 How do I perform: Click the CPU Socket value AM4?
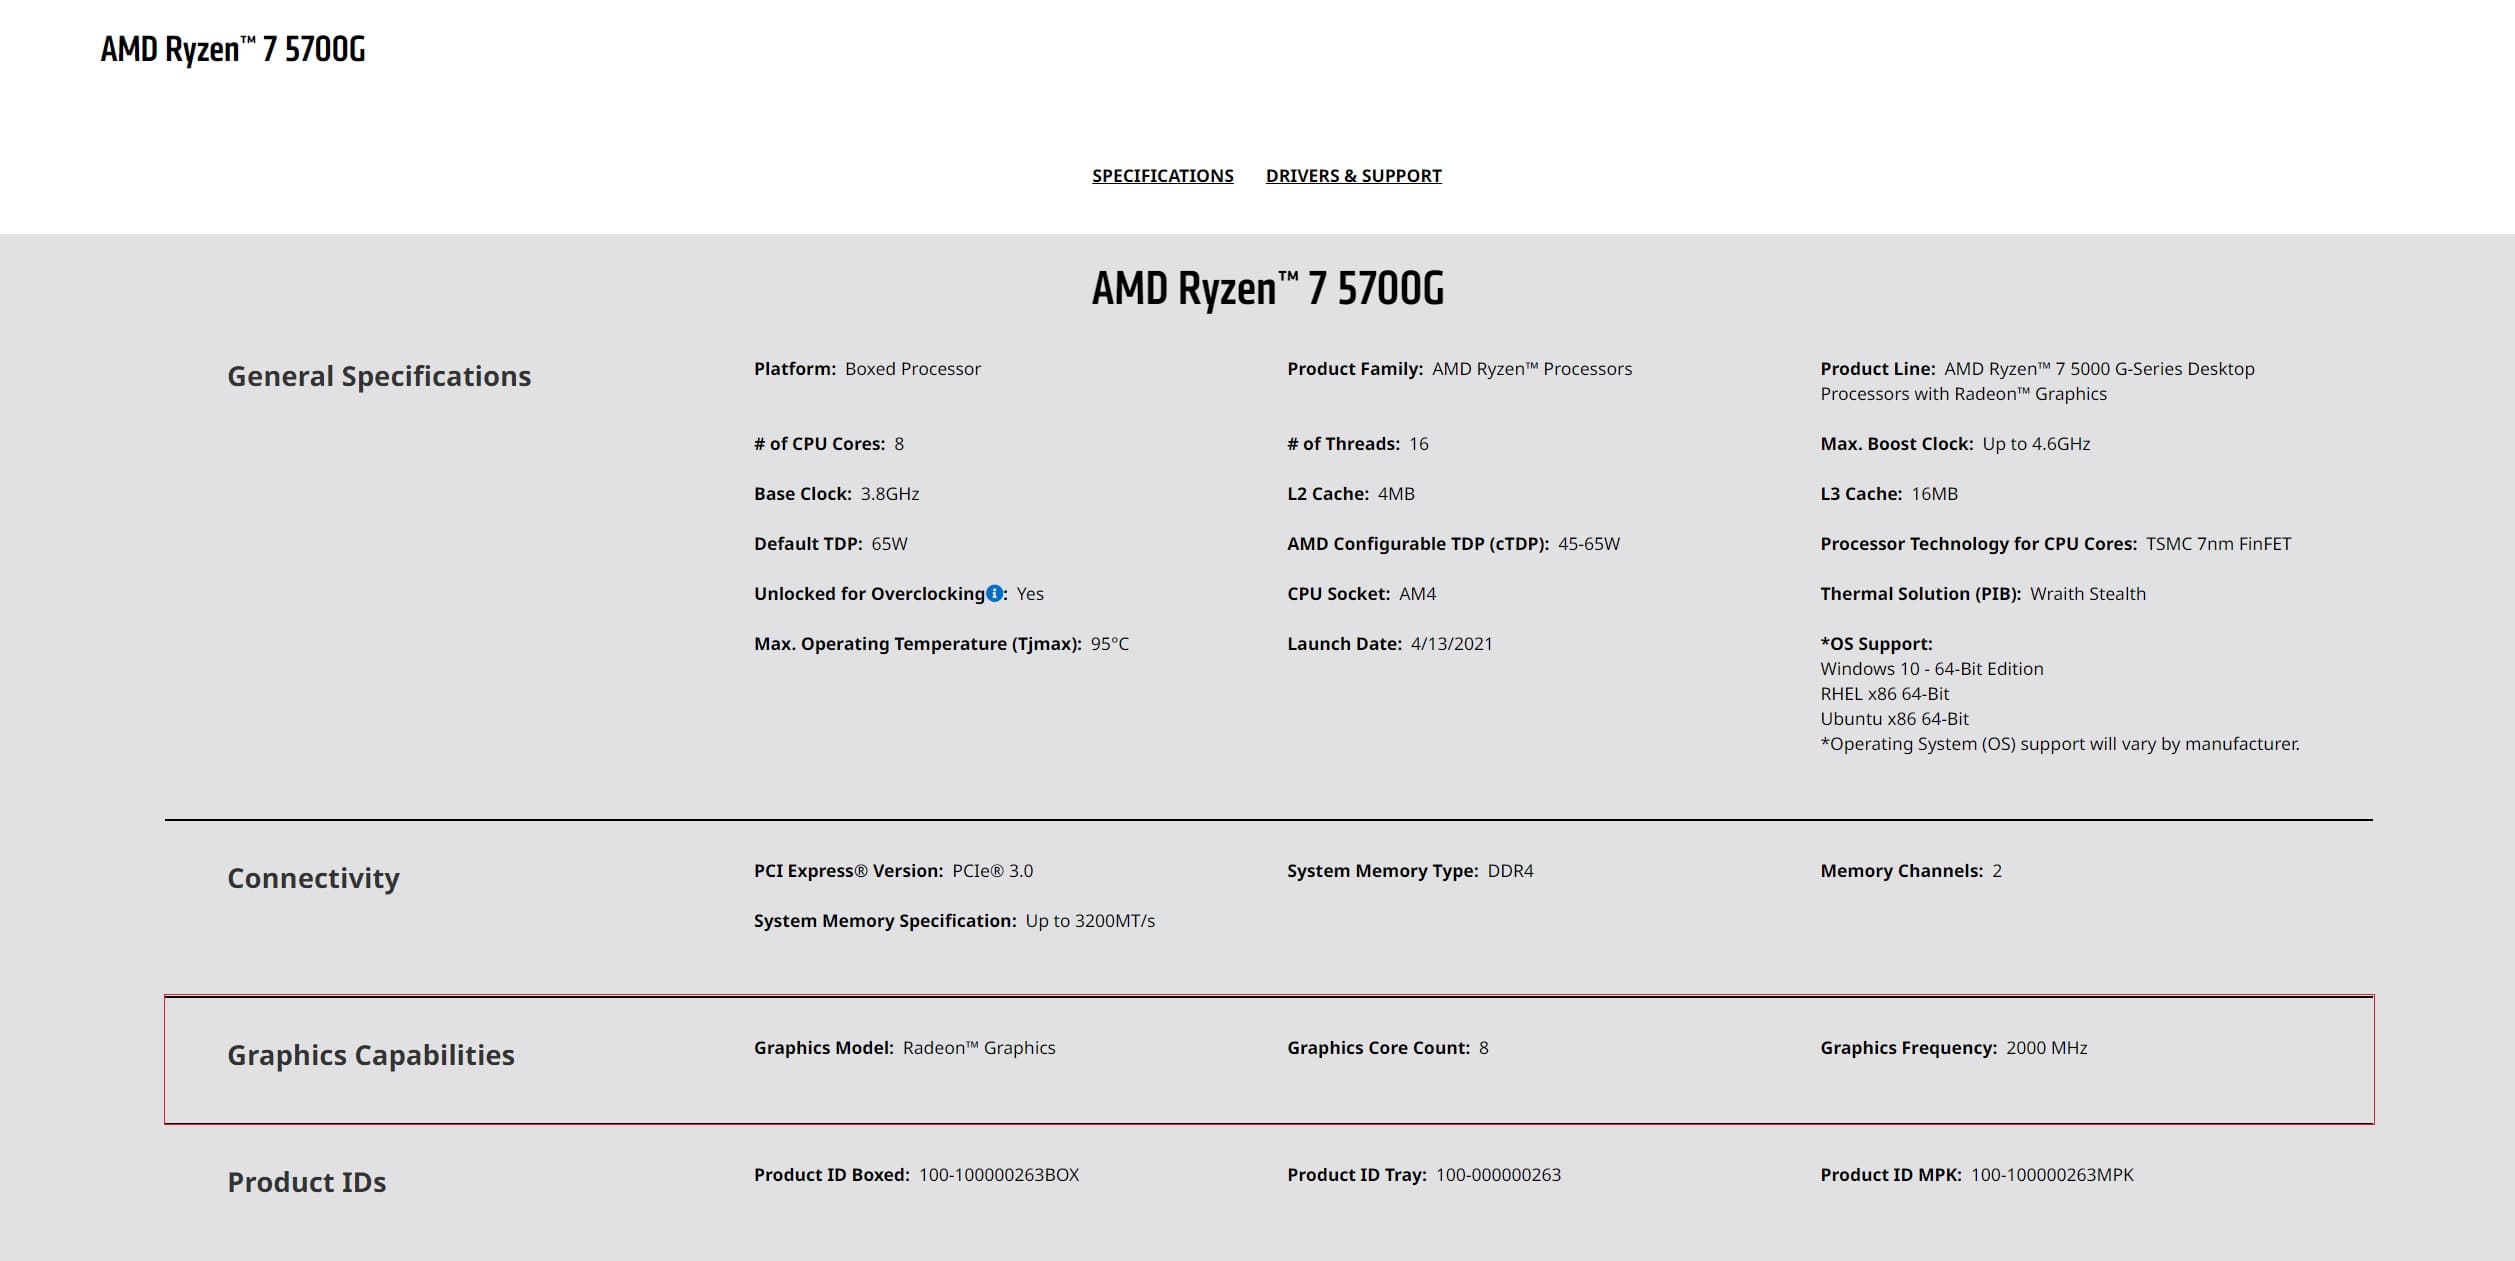click(x=1417, y=594)
